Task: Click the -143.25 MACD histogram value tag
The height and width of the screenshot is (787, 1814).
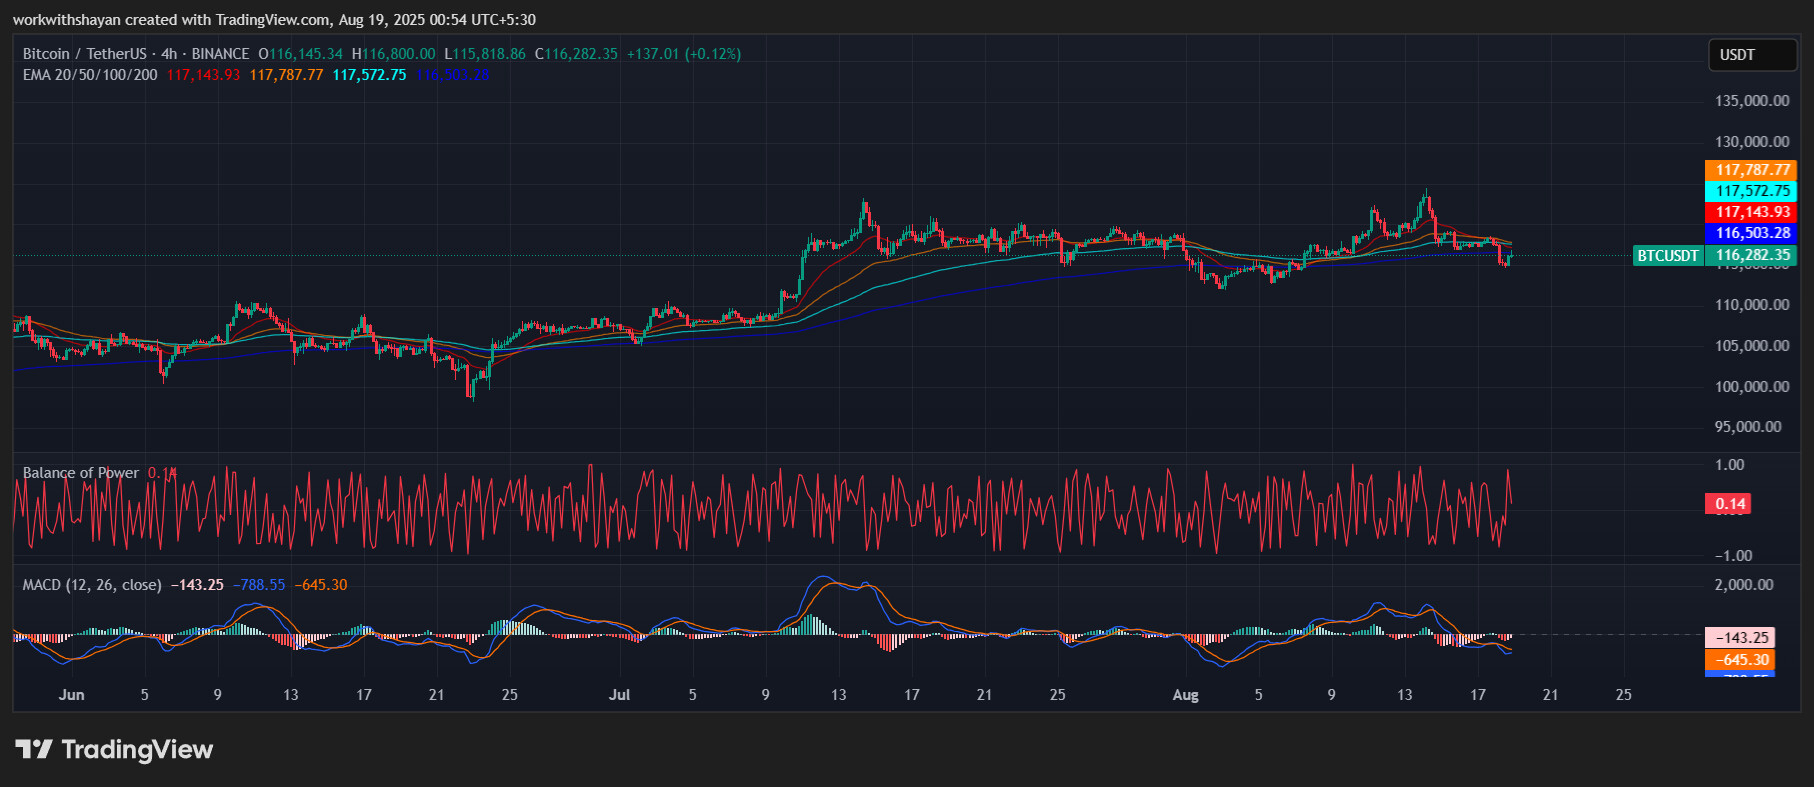Action: (1740, 638)
